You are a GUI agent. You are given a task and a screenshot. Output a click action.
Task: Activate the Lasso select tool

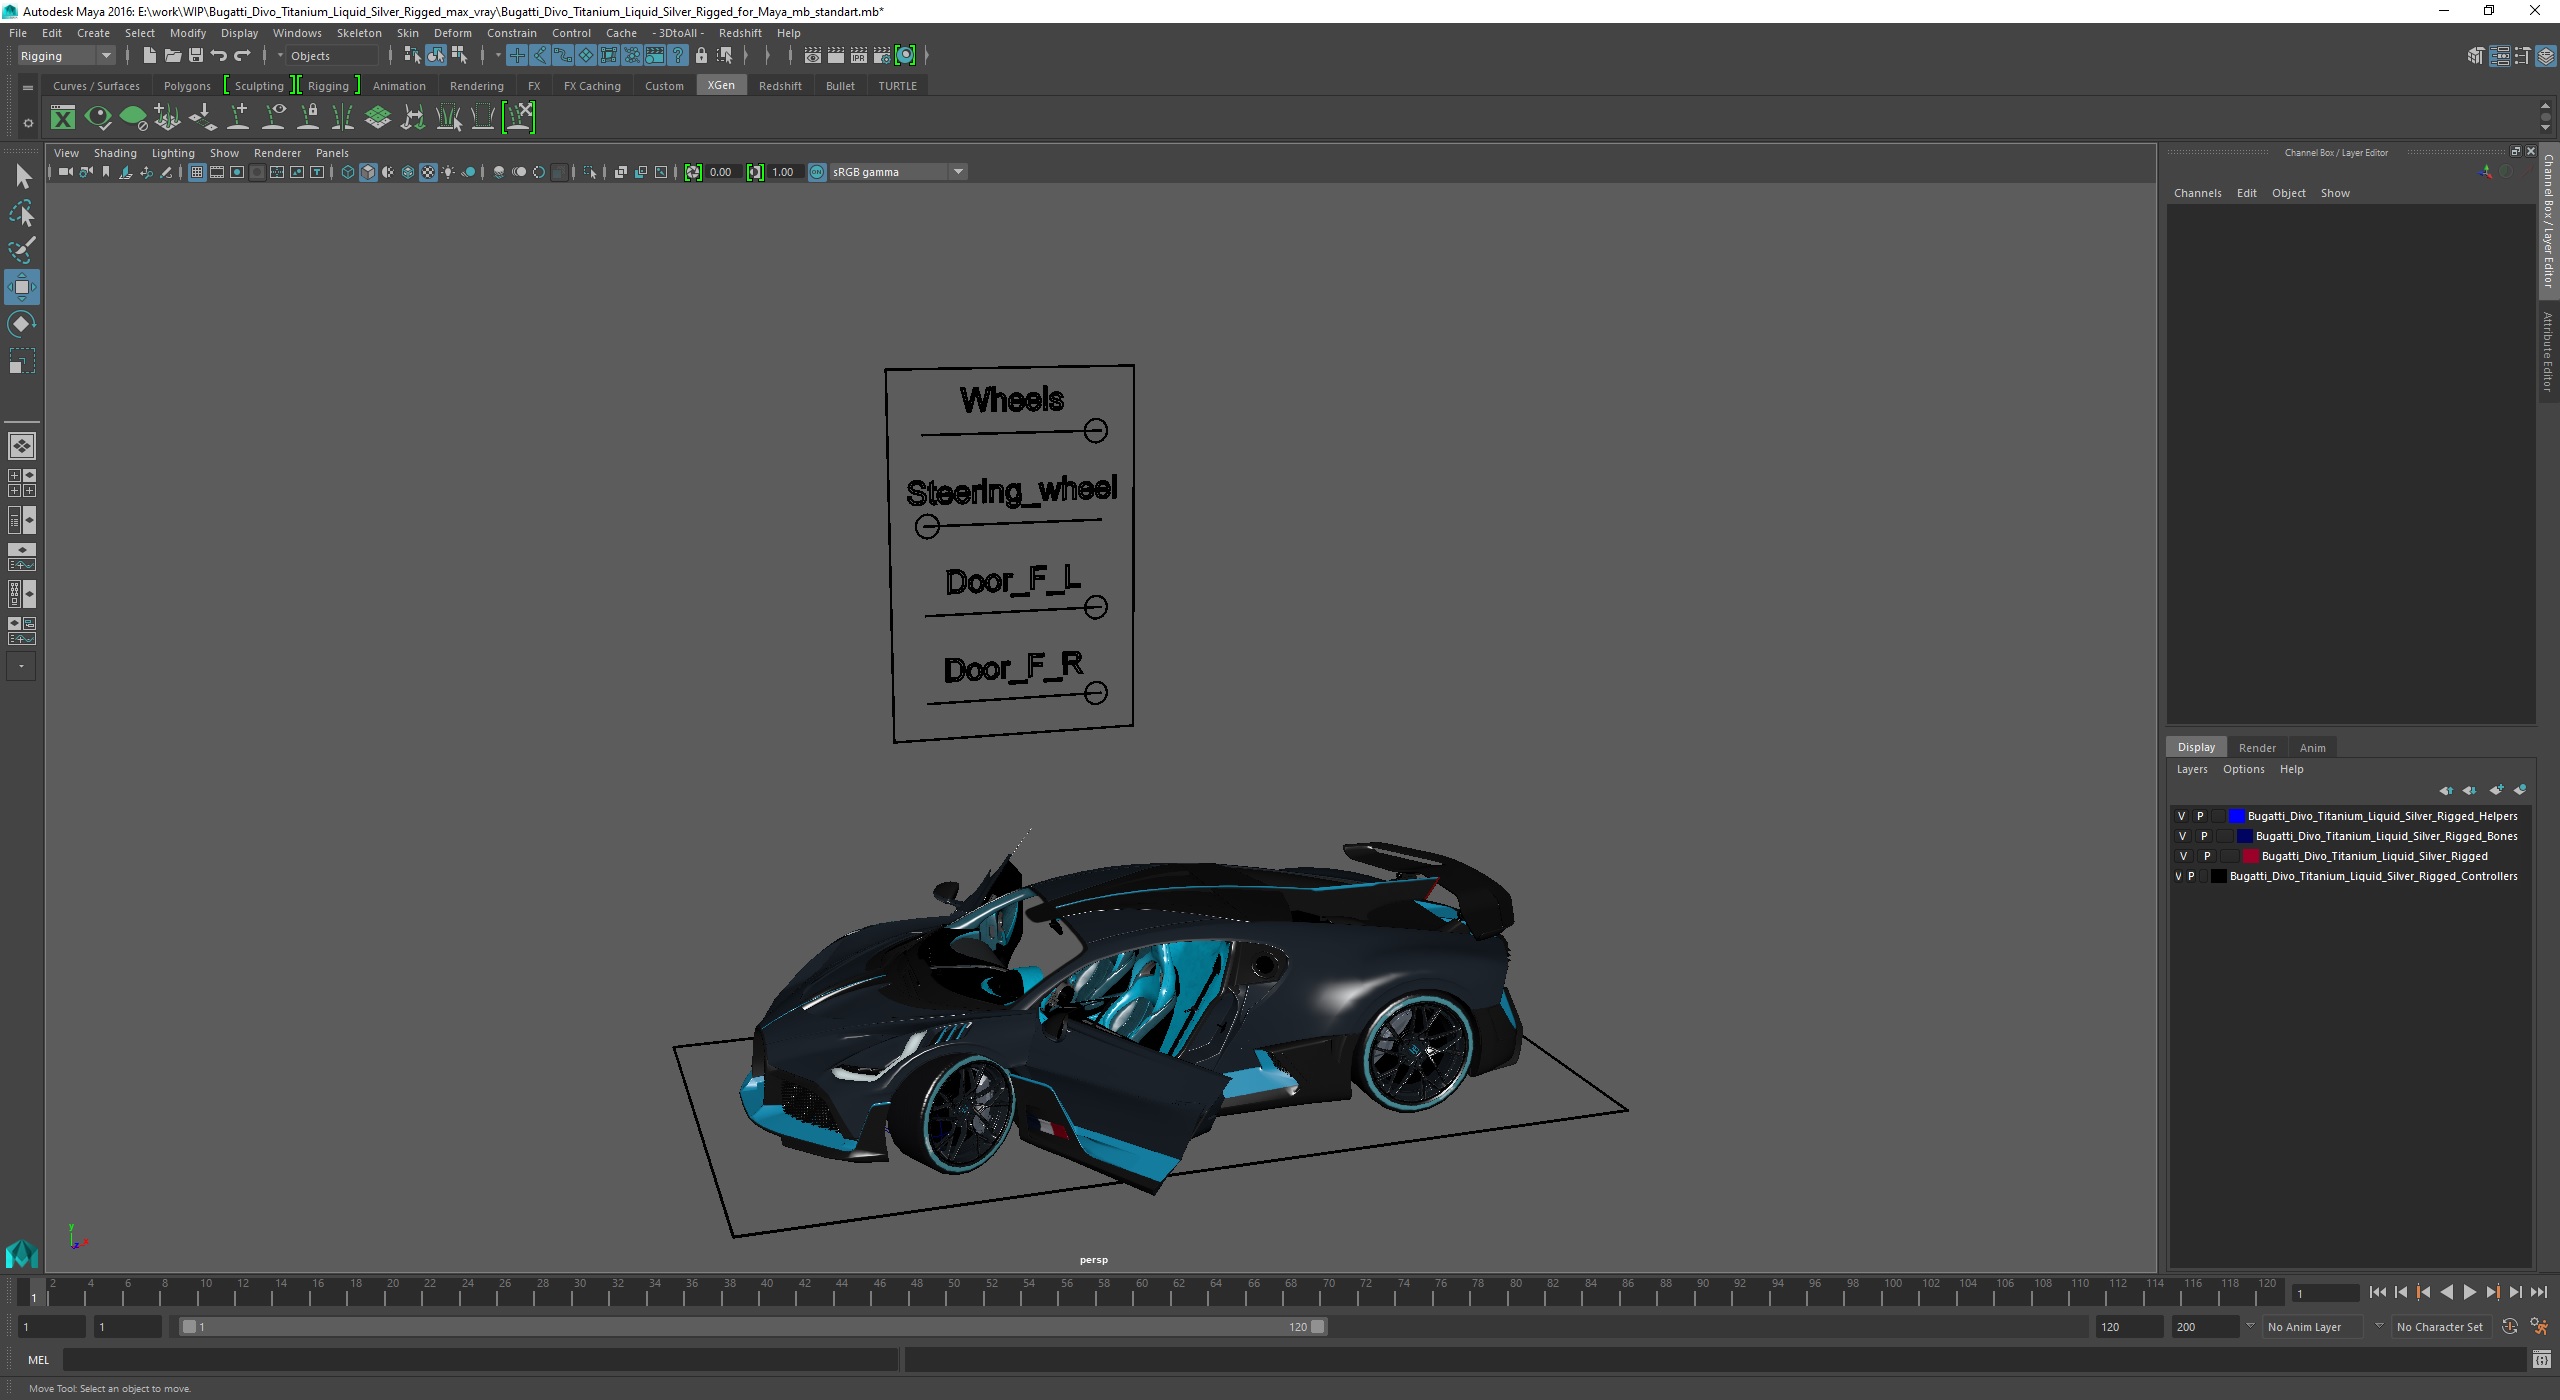pos(22,214)
